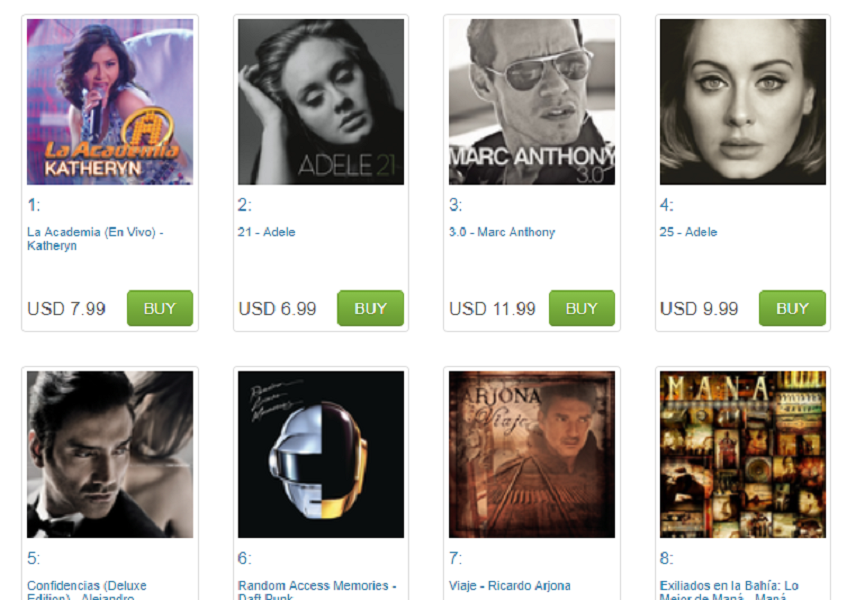The image size is (847, 600).
Task: Buy 21 by Adele for USD 6.99
Action: pos(371,308)
